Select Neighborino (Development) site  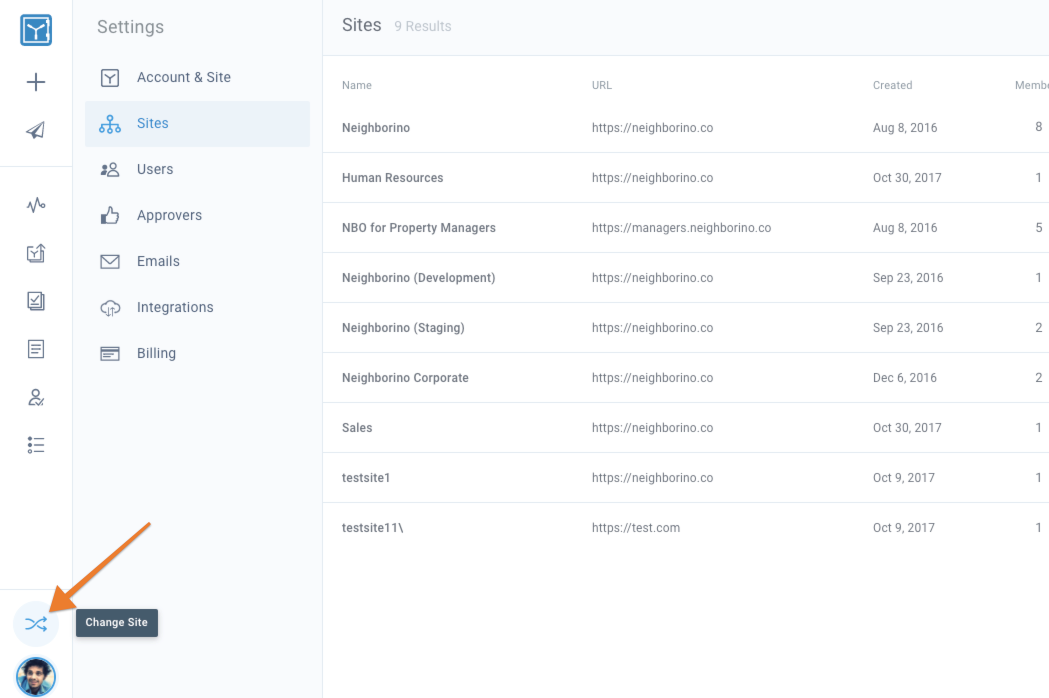click(x=686, y=278)
